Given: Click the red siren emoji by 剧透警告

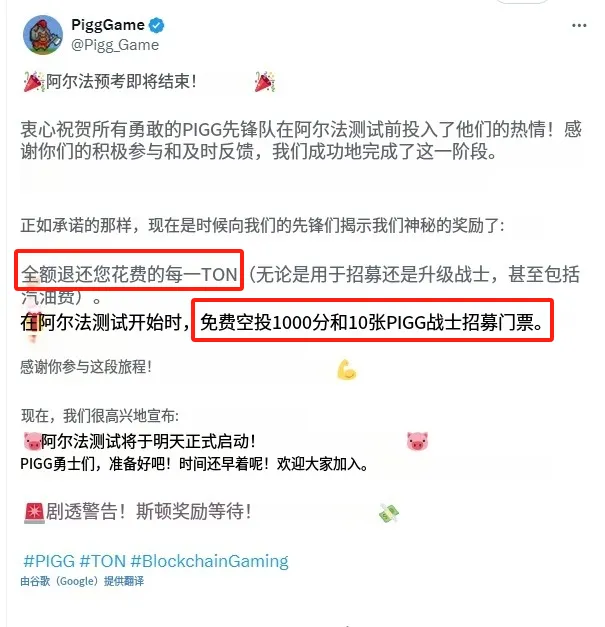Looking at the screenshot, I should coord(34,513).
